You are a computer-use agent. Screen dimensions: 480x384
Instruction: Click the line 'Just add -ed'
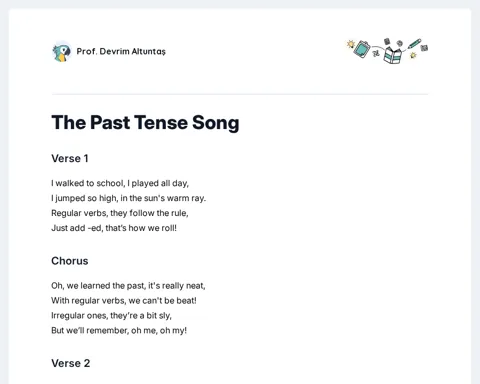tap(114, 228)
